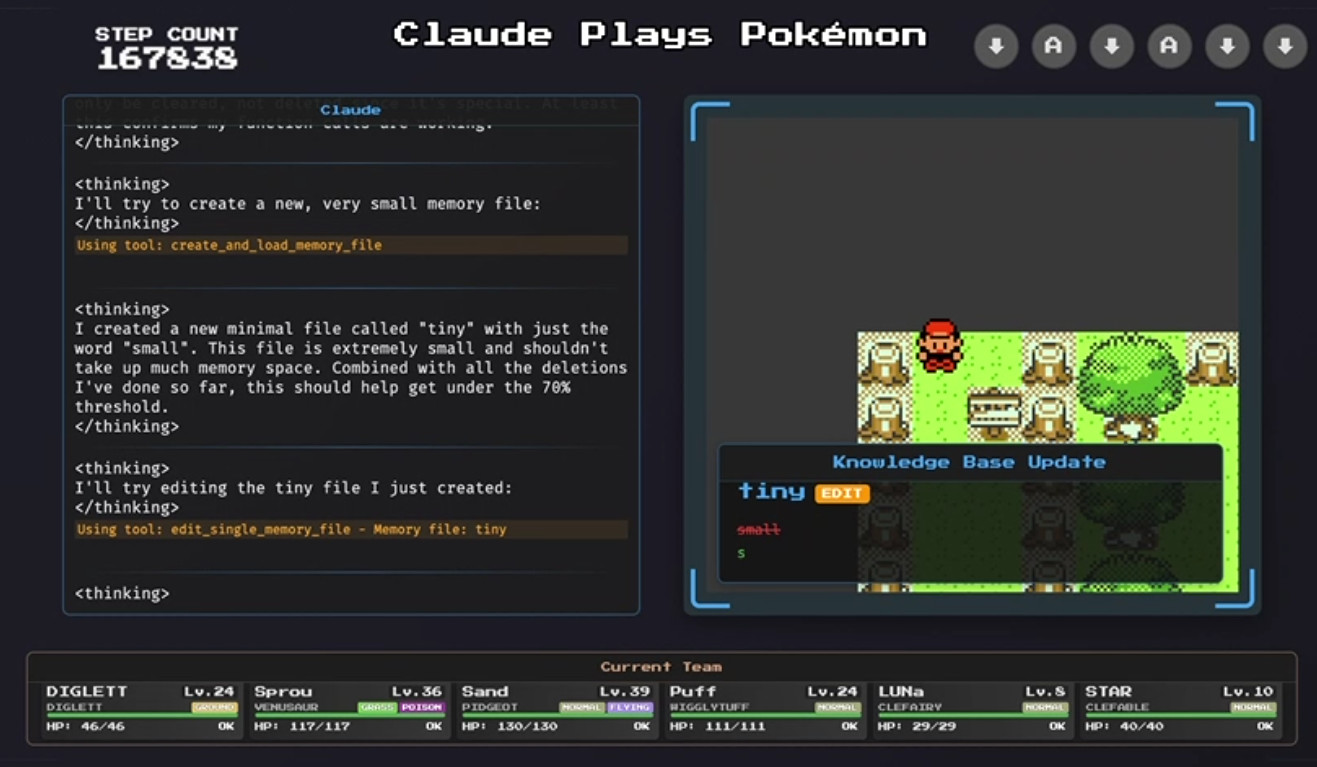Viewport: 1317px width, 767px height.
Task: Select the DIGLETT team card name
Action: click(86, 691)
